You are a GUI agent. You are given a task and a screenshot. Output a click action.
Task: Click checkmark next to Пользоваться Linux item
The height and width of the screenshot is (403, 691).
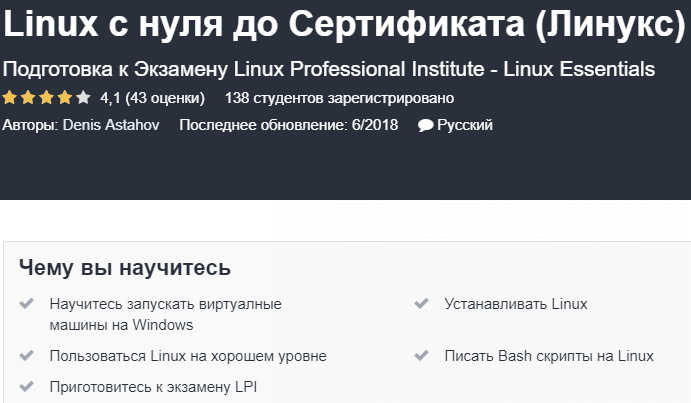click(26, 356)
